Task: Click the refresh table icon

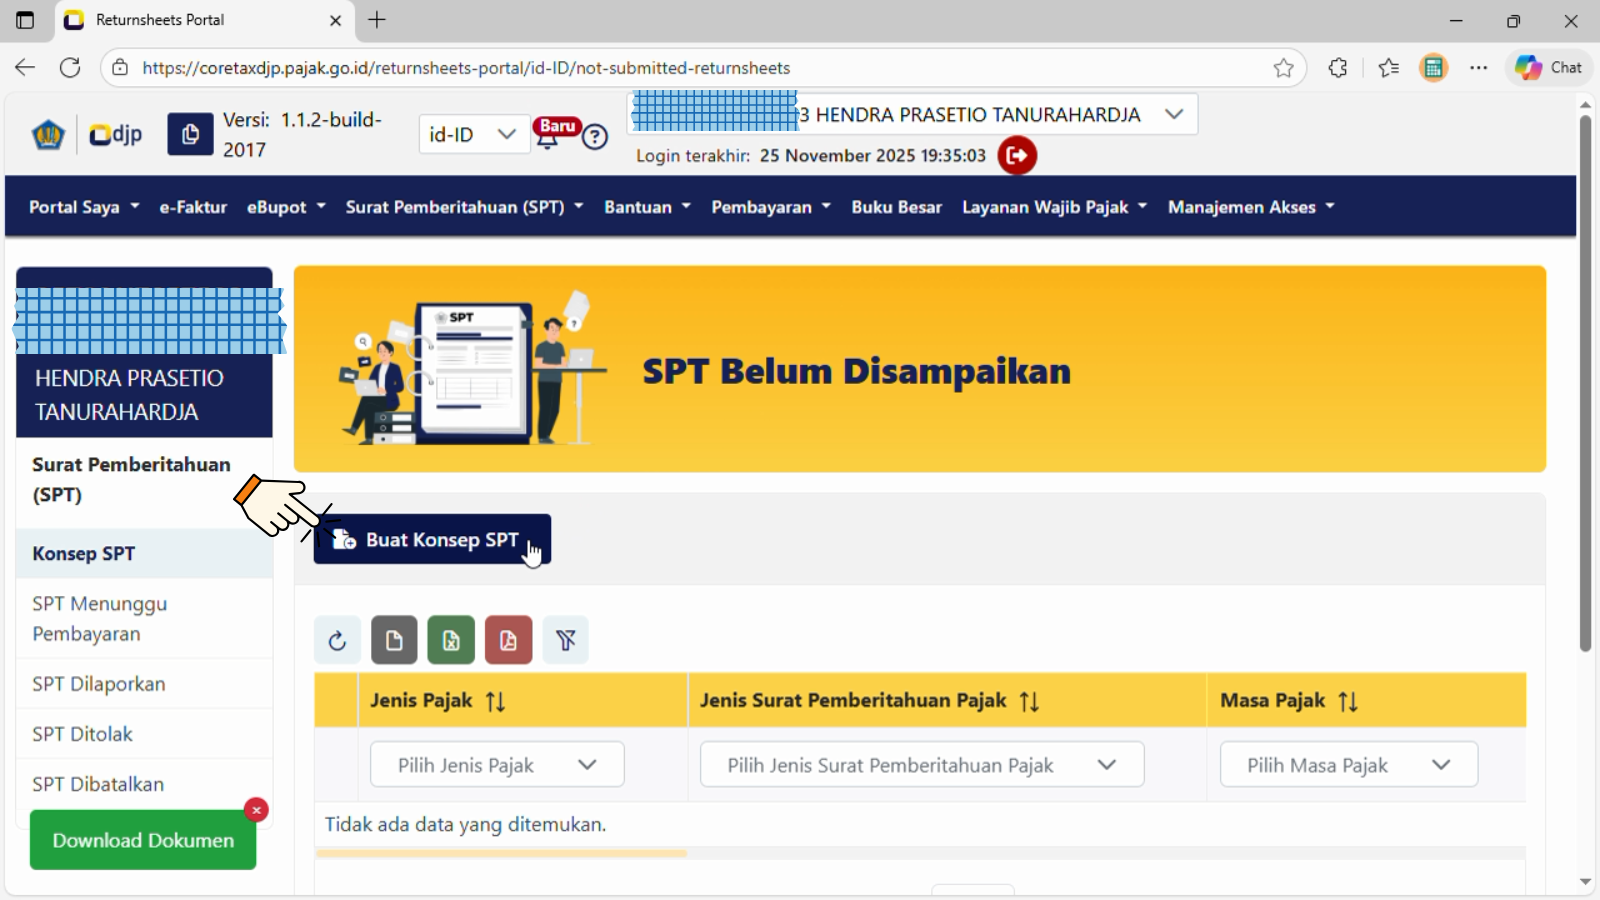Action: 337,641
